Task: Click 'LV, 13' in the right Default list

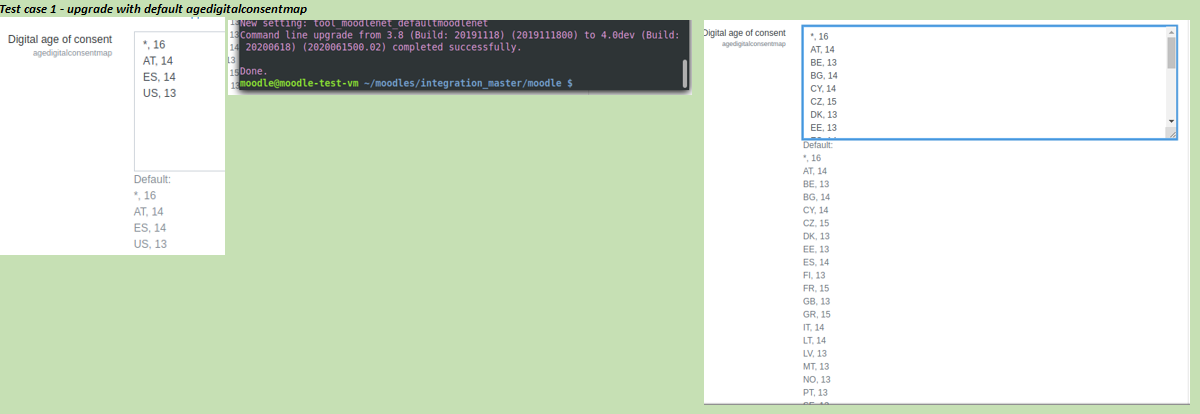Action: (816, 353)
